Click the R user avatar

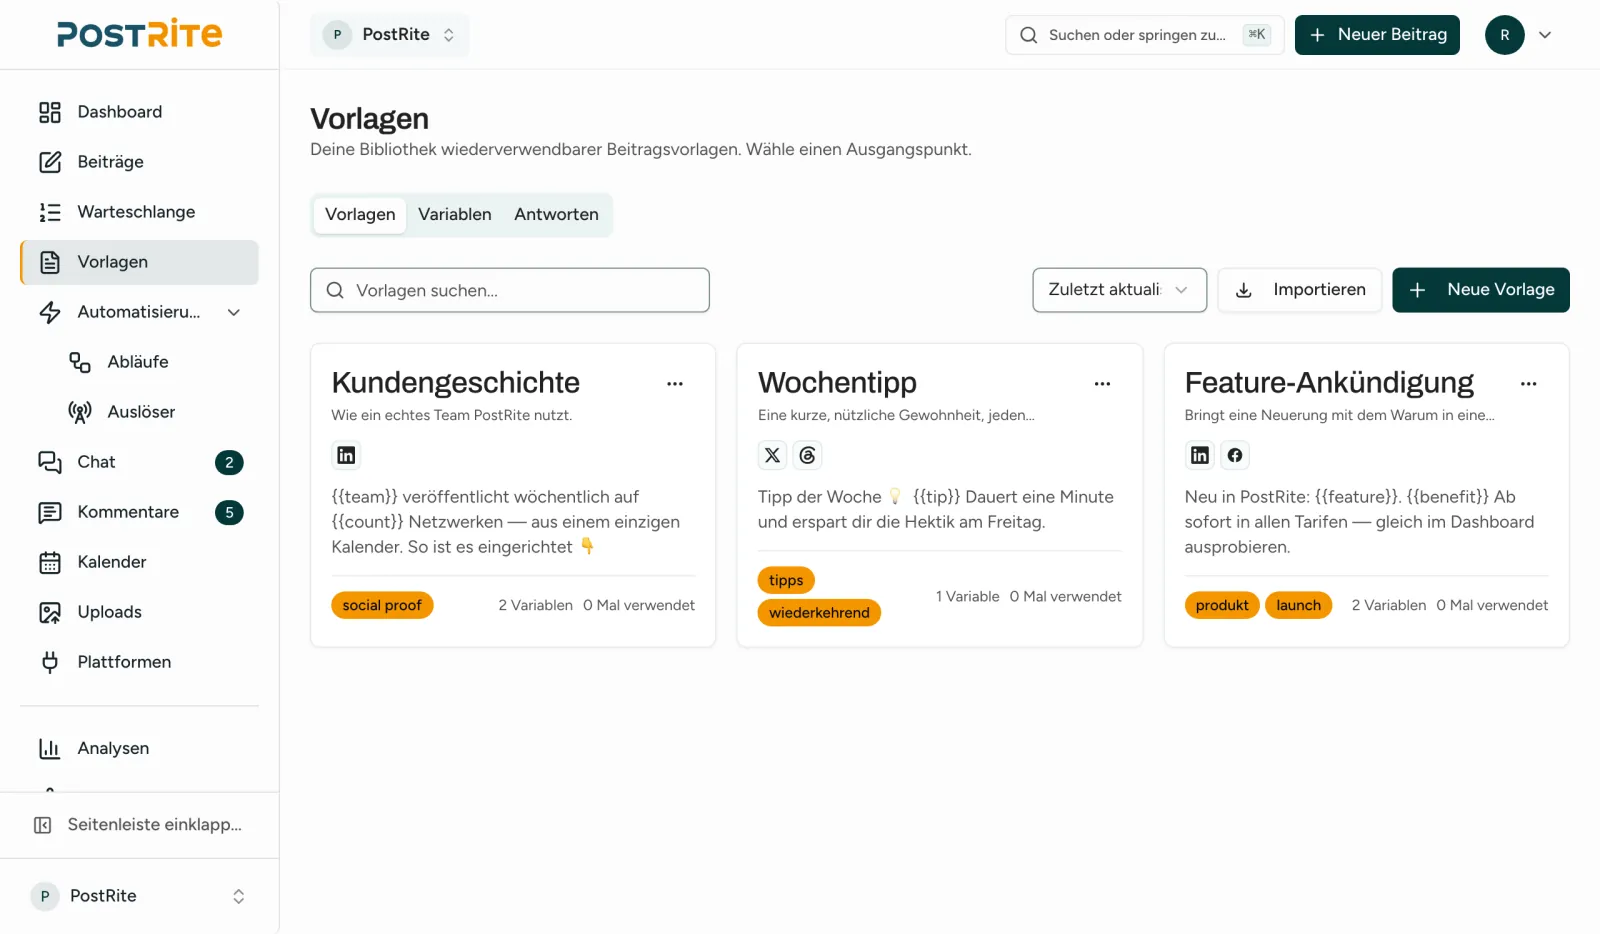1504,35
